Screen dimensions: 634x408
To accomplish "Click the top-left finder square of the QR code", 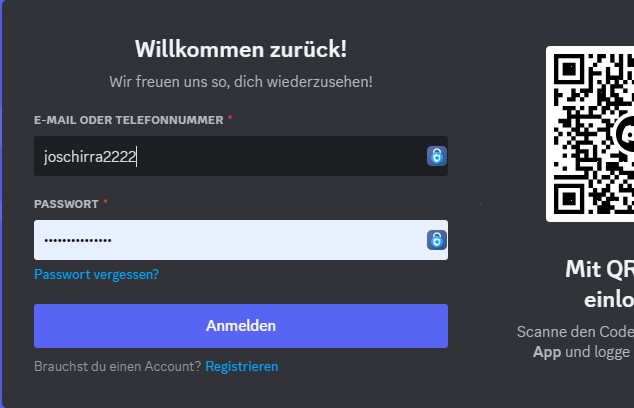I will 570,70.
